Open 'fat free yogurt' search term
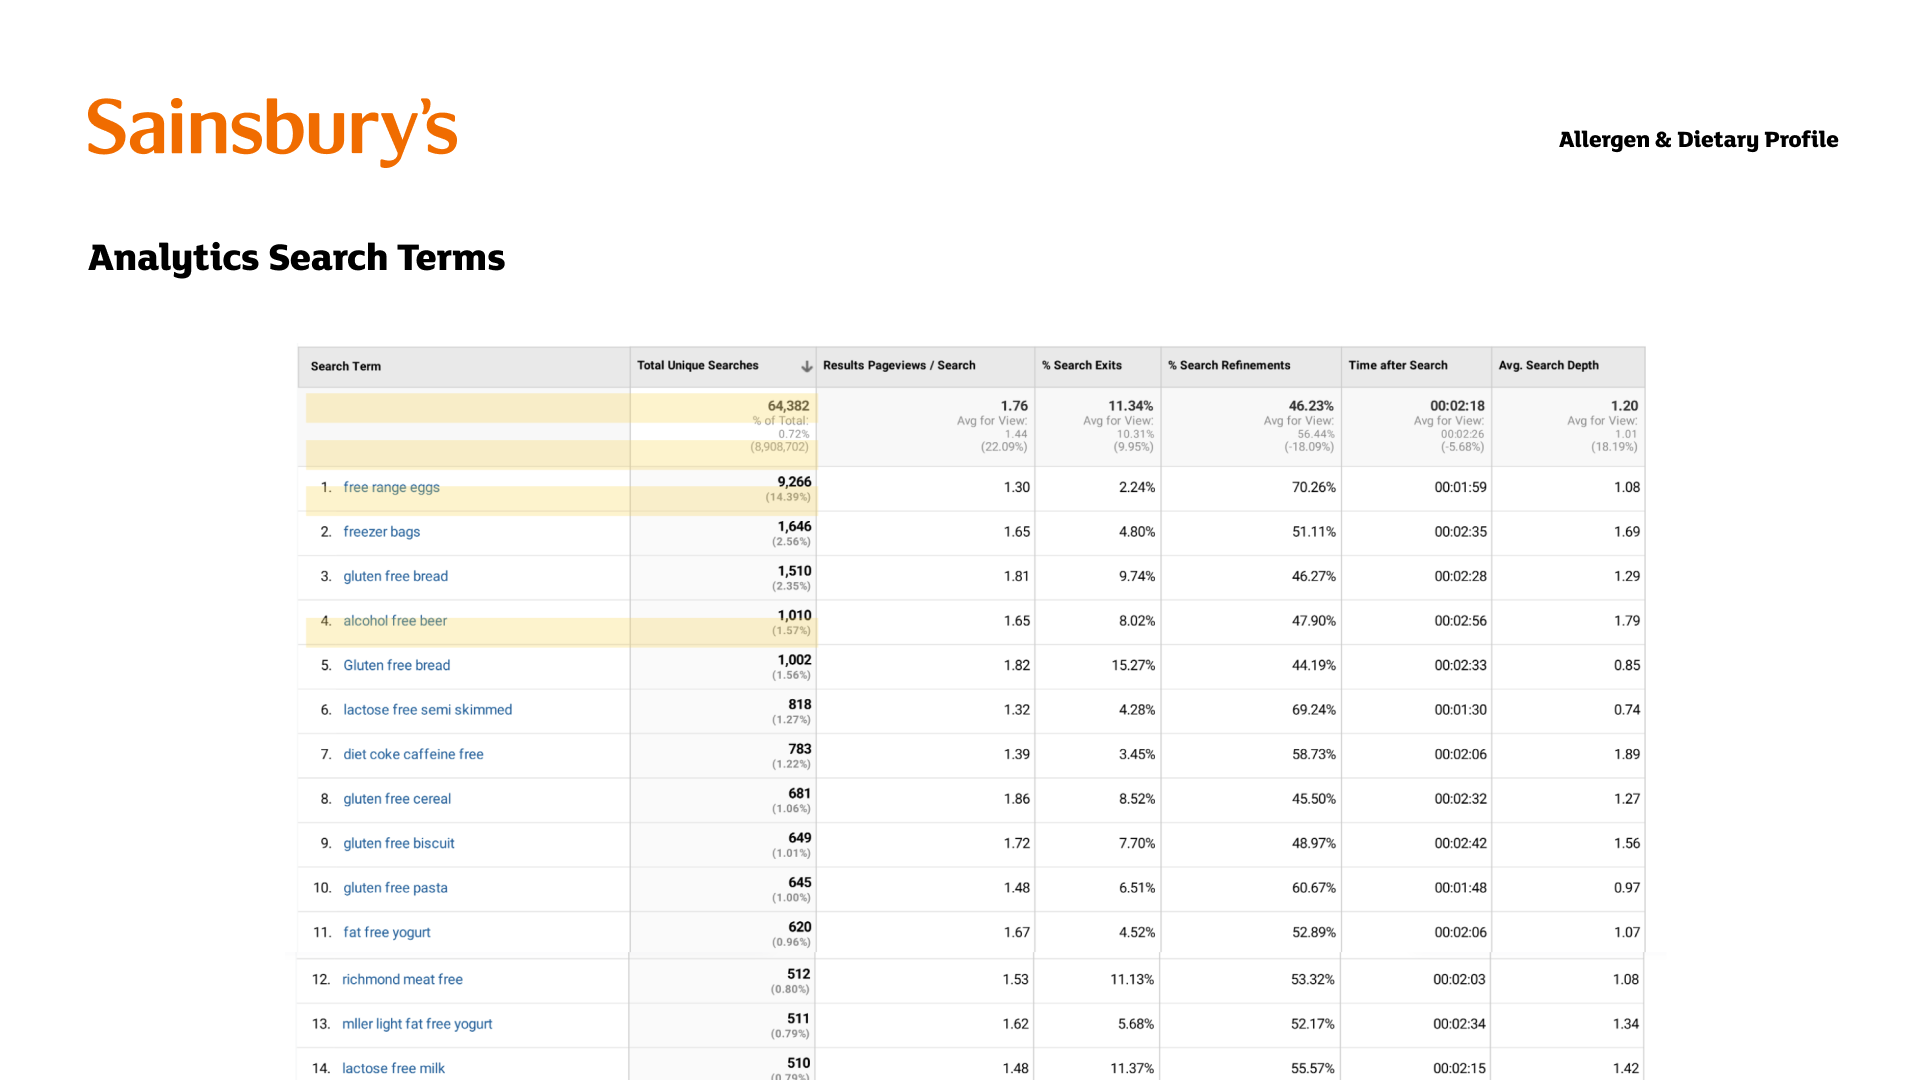This screenshot has width=1920, height=1080. pos(386,933)
